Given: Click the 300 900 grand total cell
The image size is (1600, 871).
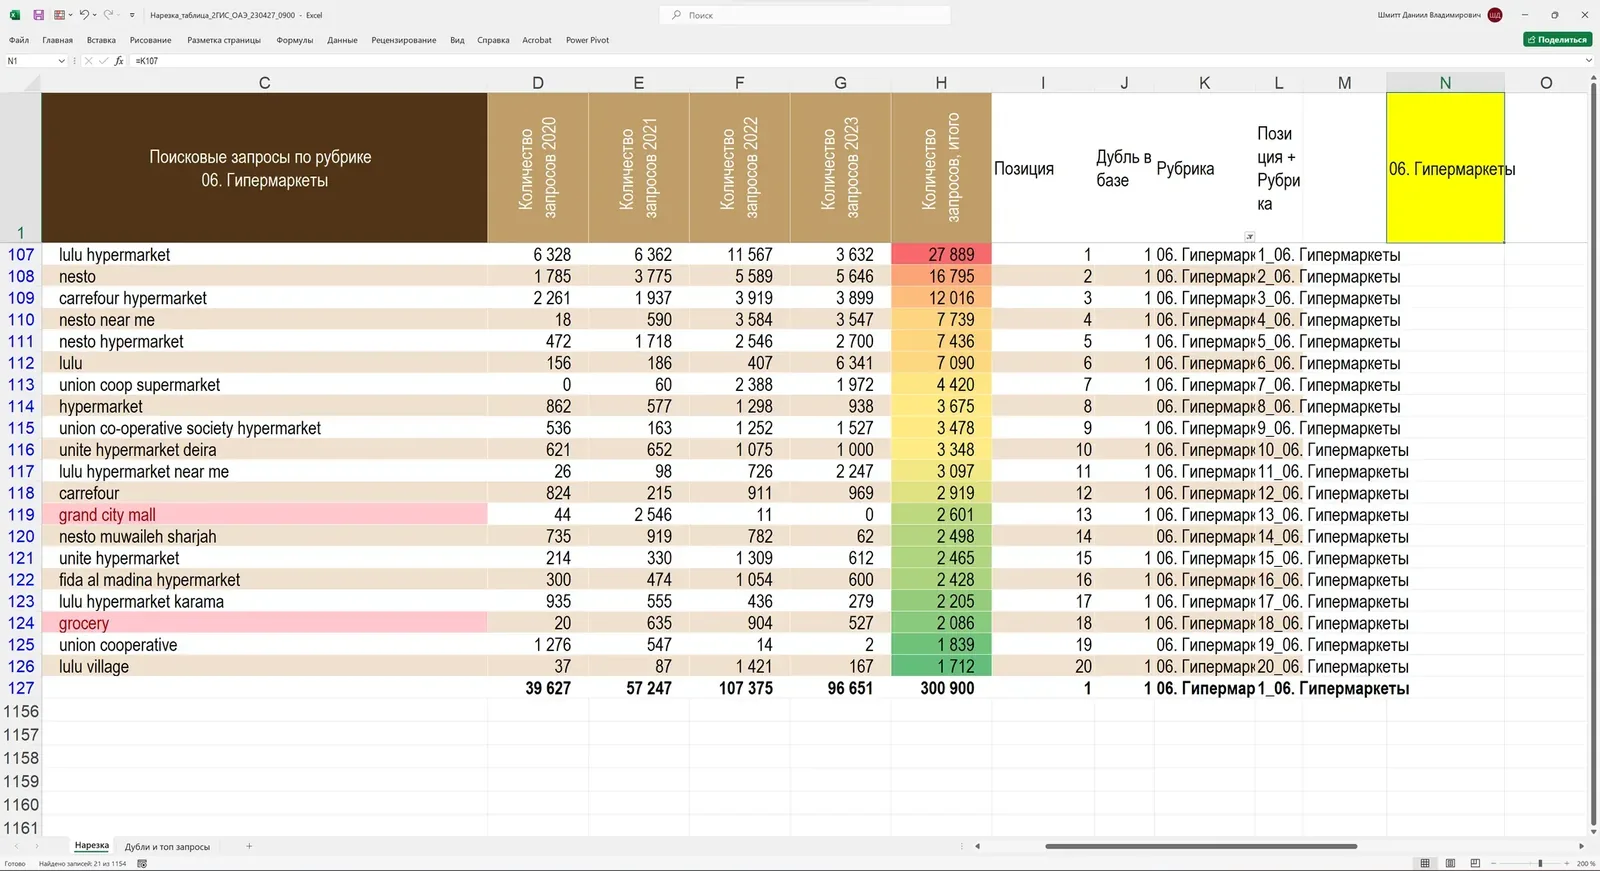Looking at the screenshot, I should pos(941,688).
